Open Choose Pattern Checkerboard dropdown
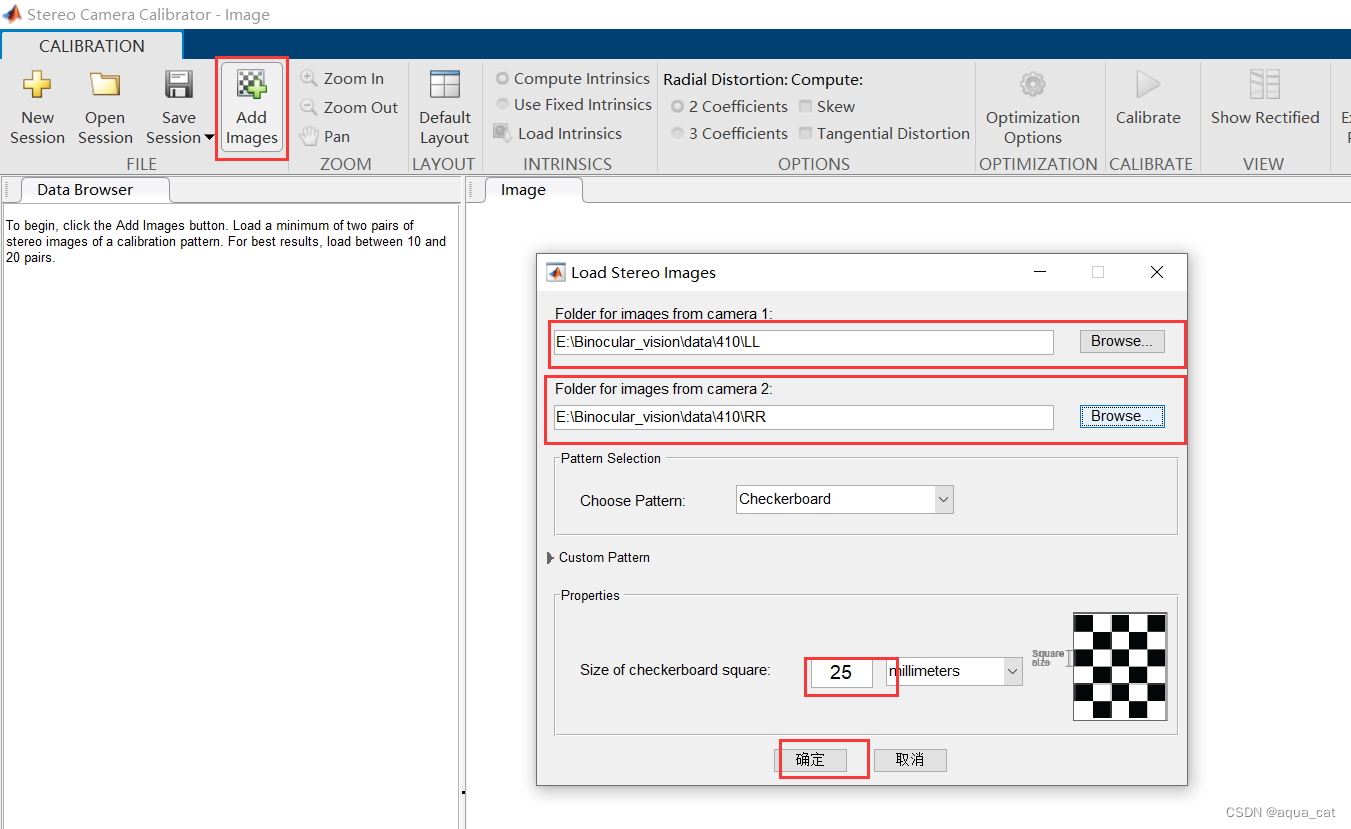Screen dimensions: 1351x829 tap(943, 499)
